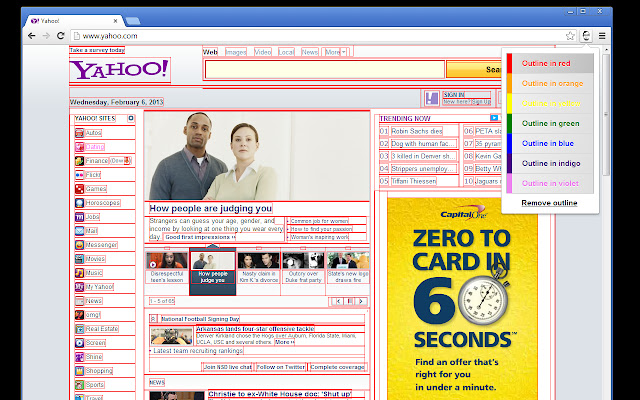Go to next story slide arrow

[361, 301]
